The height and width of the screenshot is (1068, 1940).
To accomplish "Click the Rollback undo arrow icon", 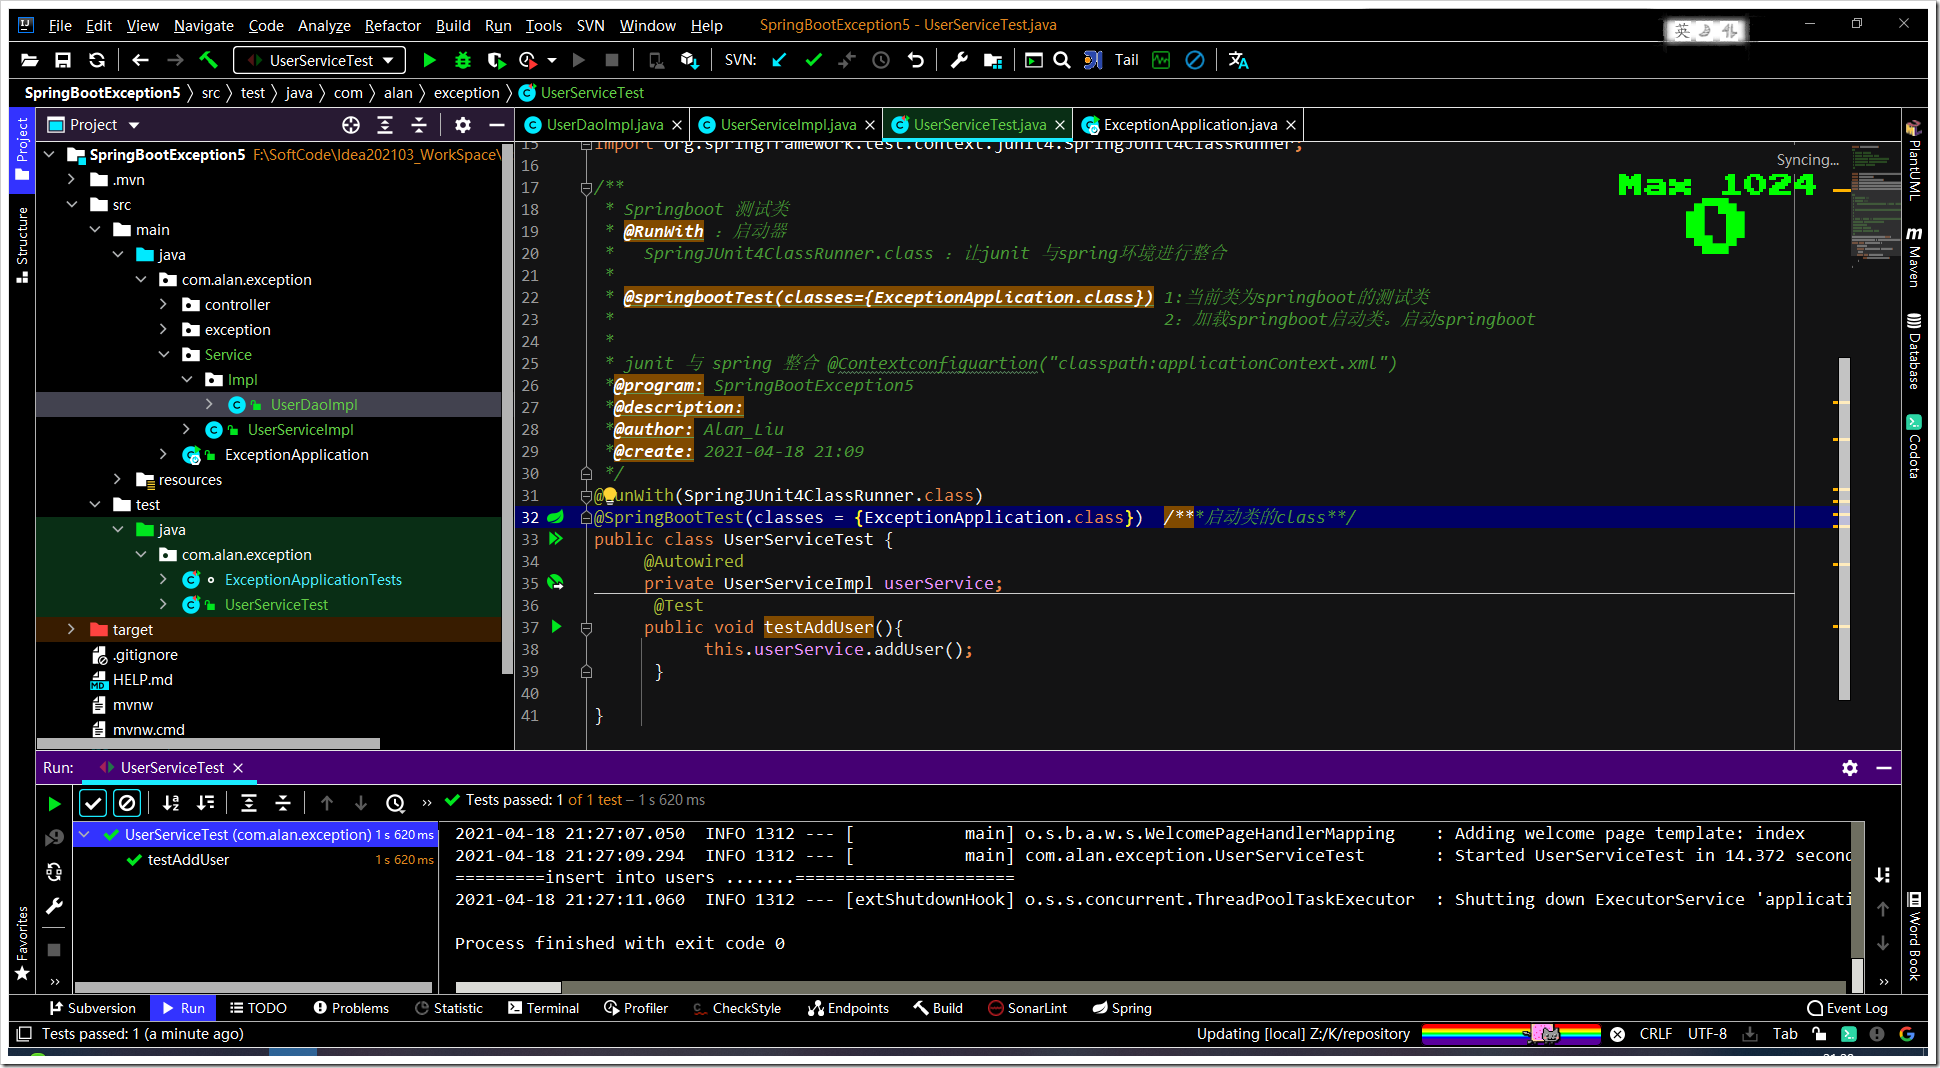I will point(915,60).
